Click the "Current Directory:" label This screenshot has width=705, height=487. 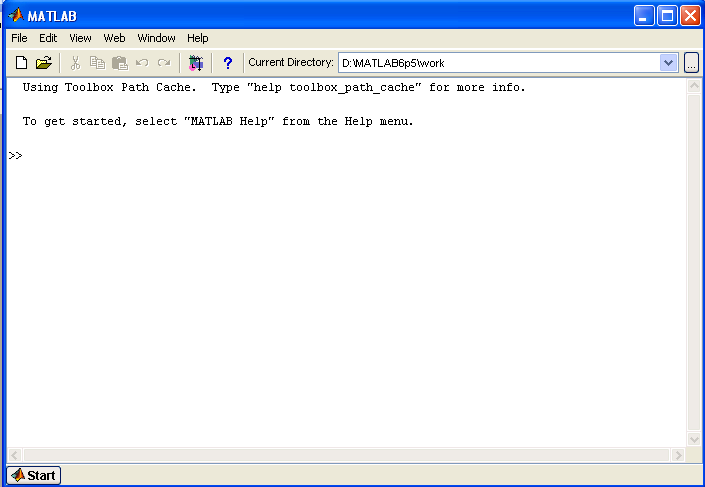(x=291, y=63)
